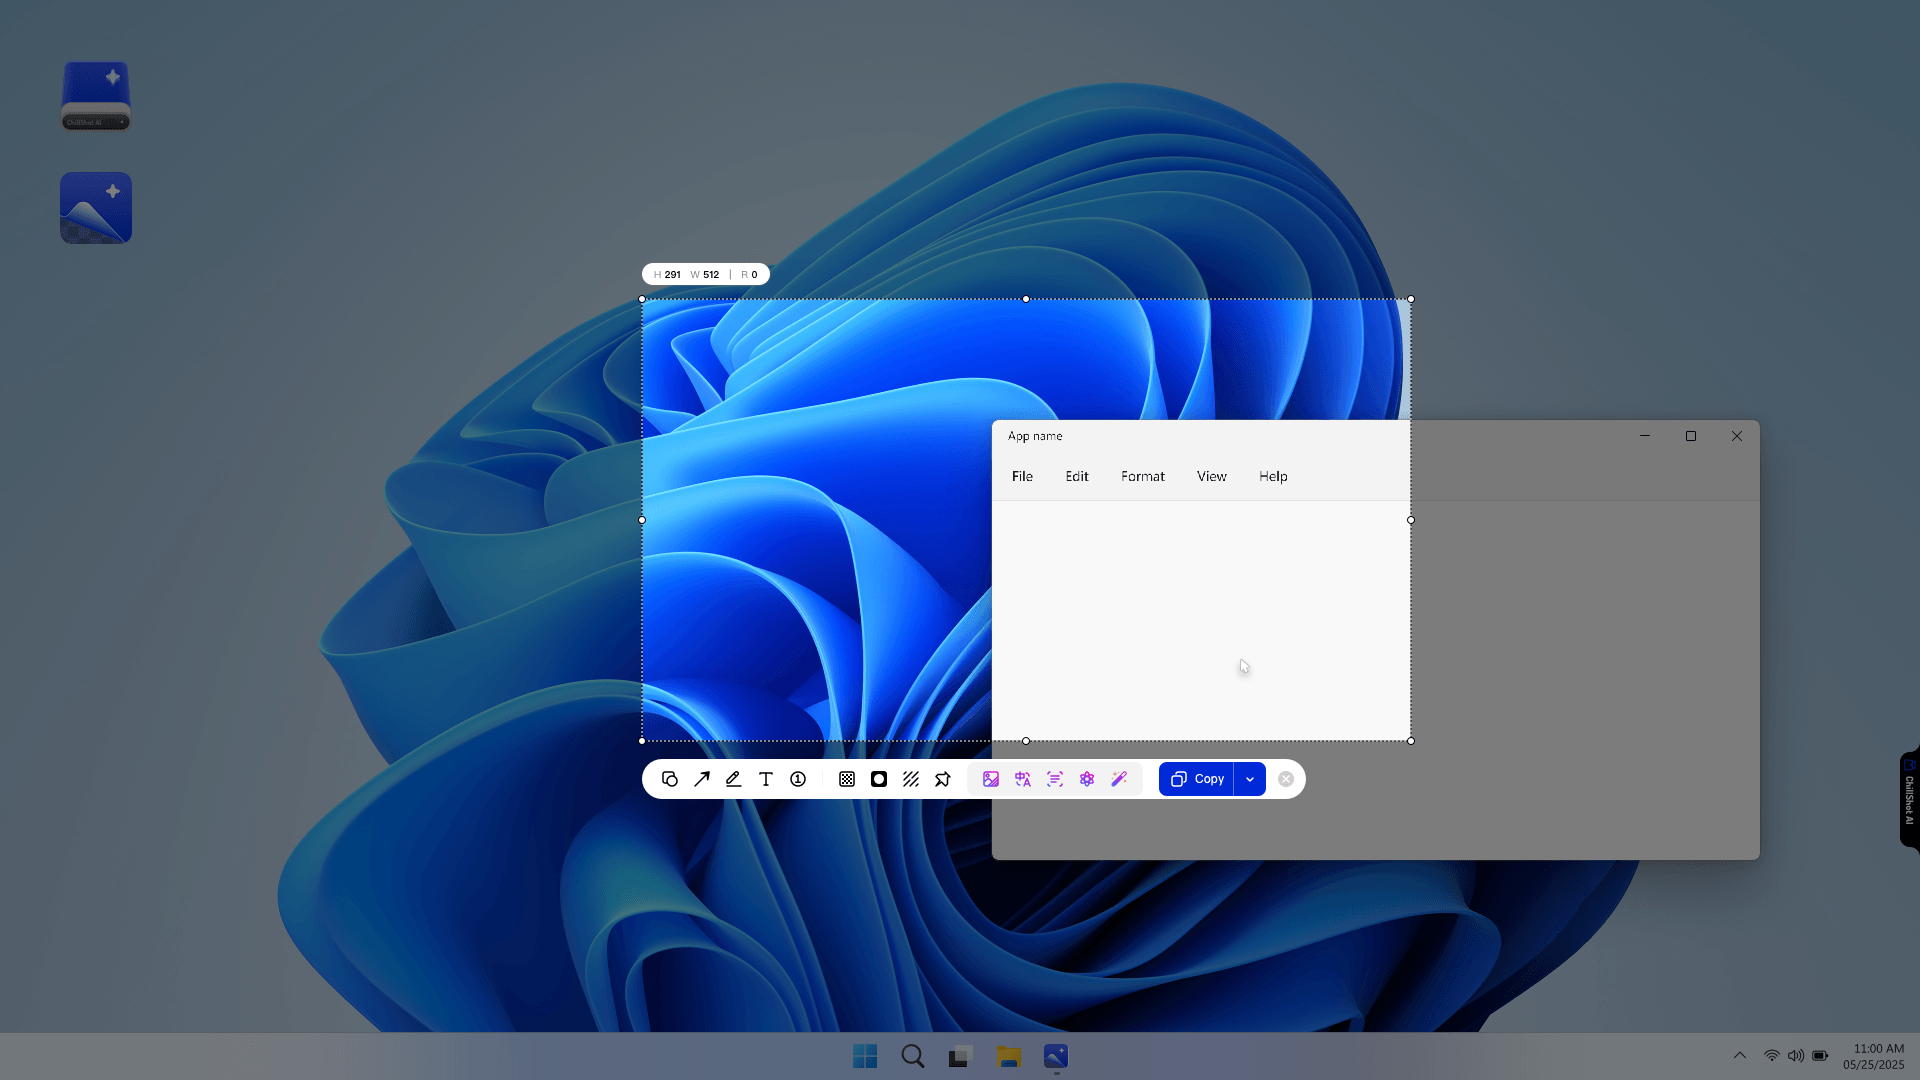Viewport: 1920px width, 1080px height.
Task: Open the Windows Start menu
Action: pyautogui.click(x=865, y=1056)
